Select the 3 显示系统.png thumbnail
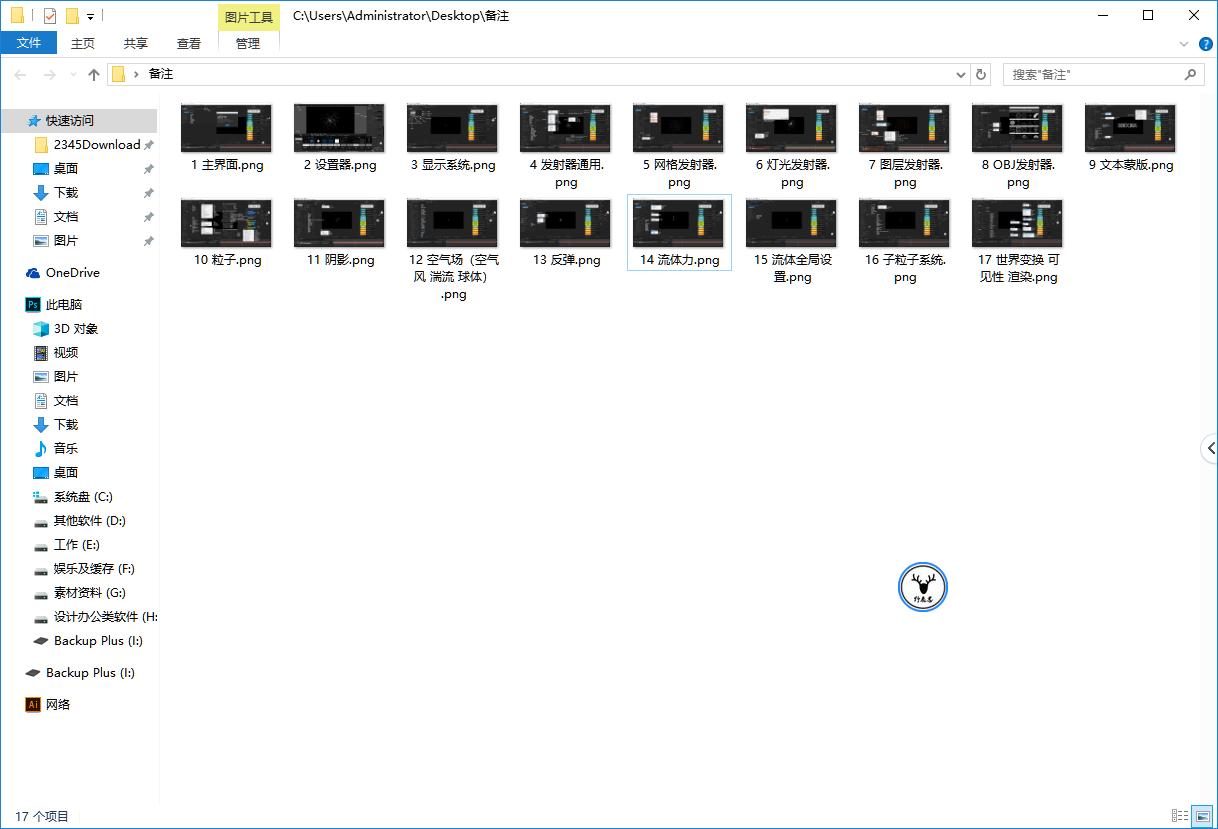The width and height of the screenshot is (1218, 829). pos(453,128)
